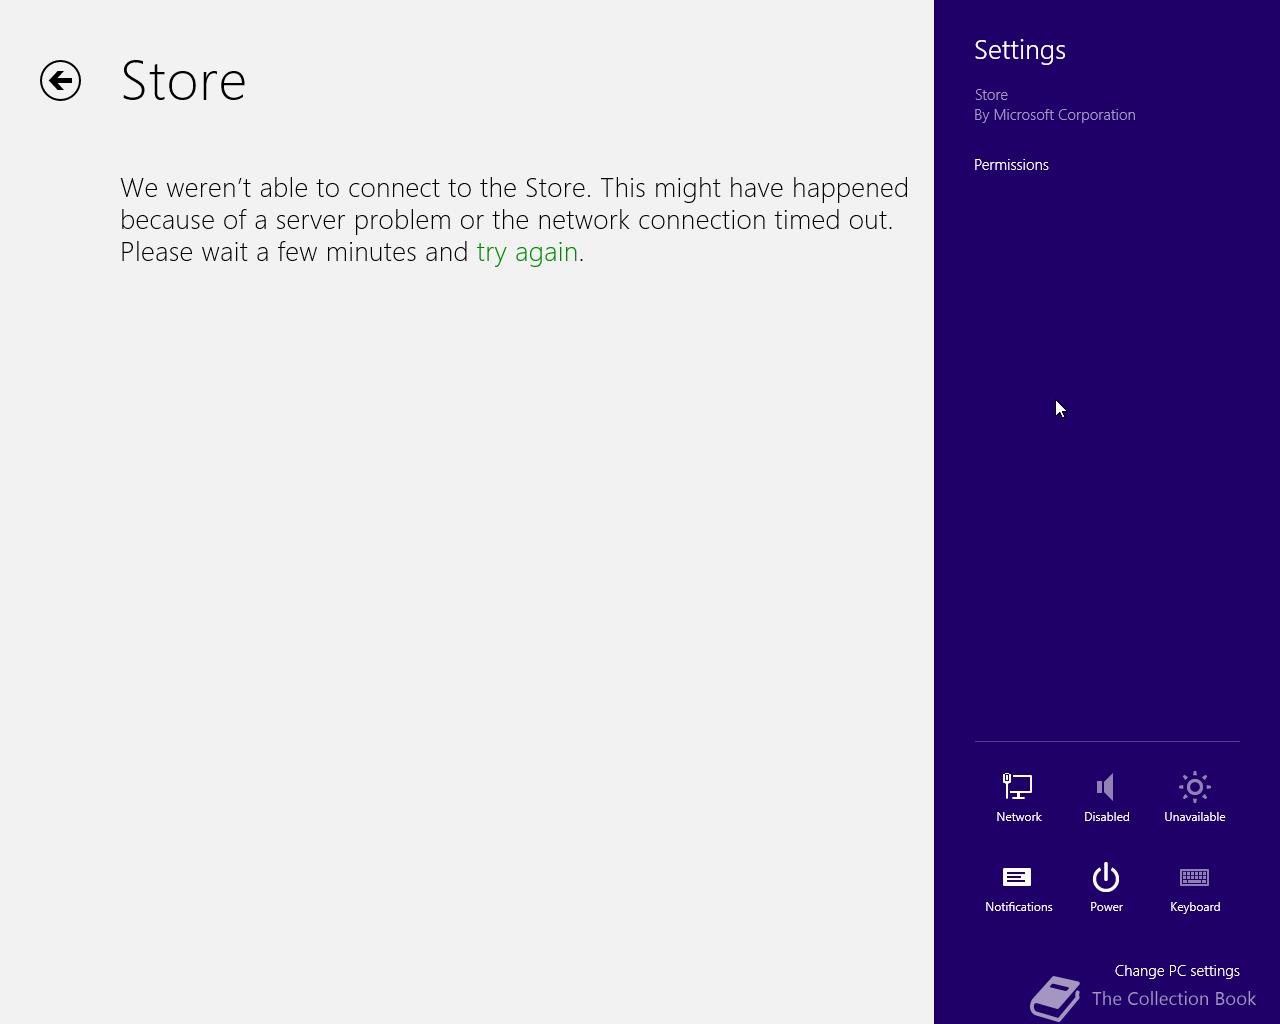
Task: Click the "try again" link
Action: (527, 252)
